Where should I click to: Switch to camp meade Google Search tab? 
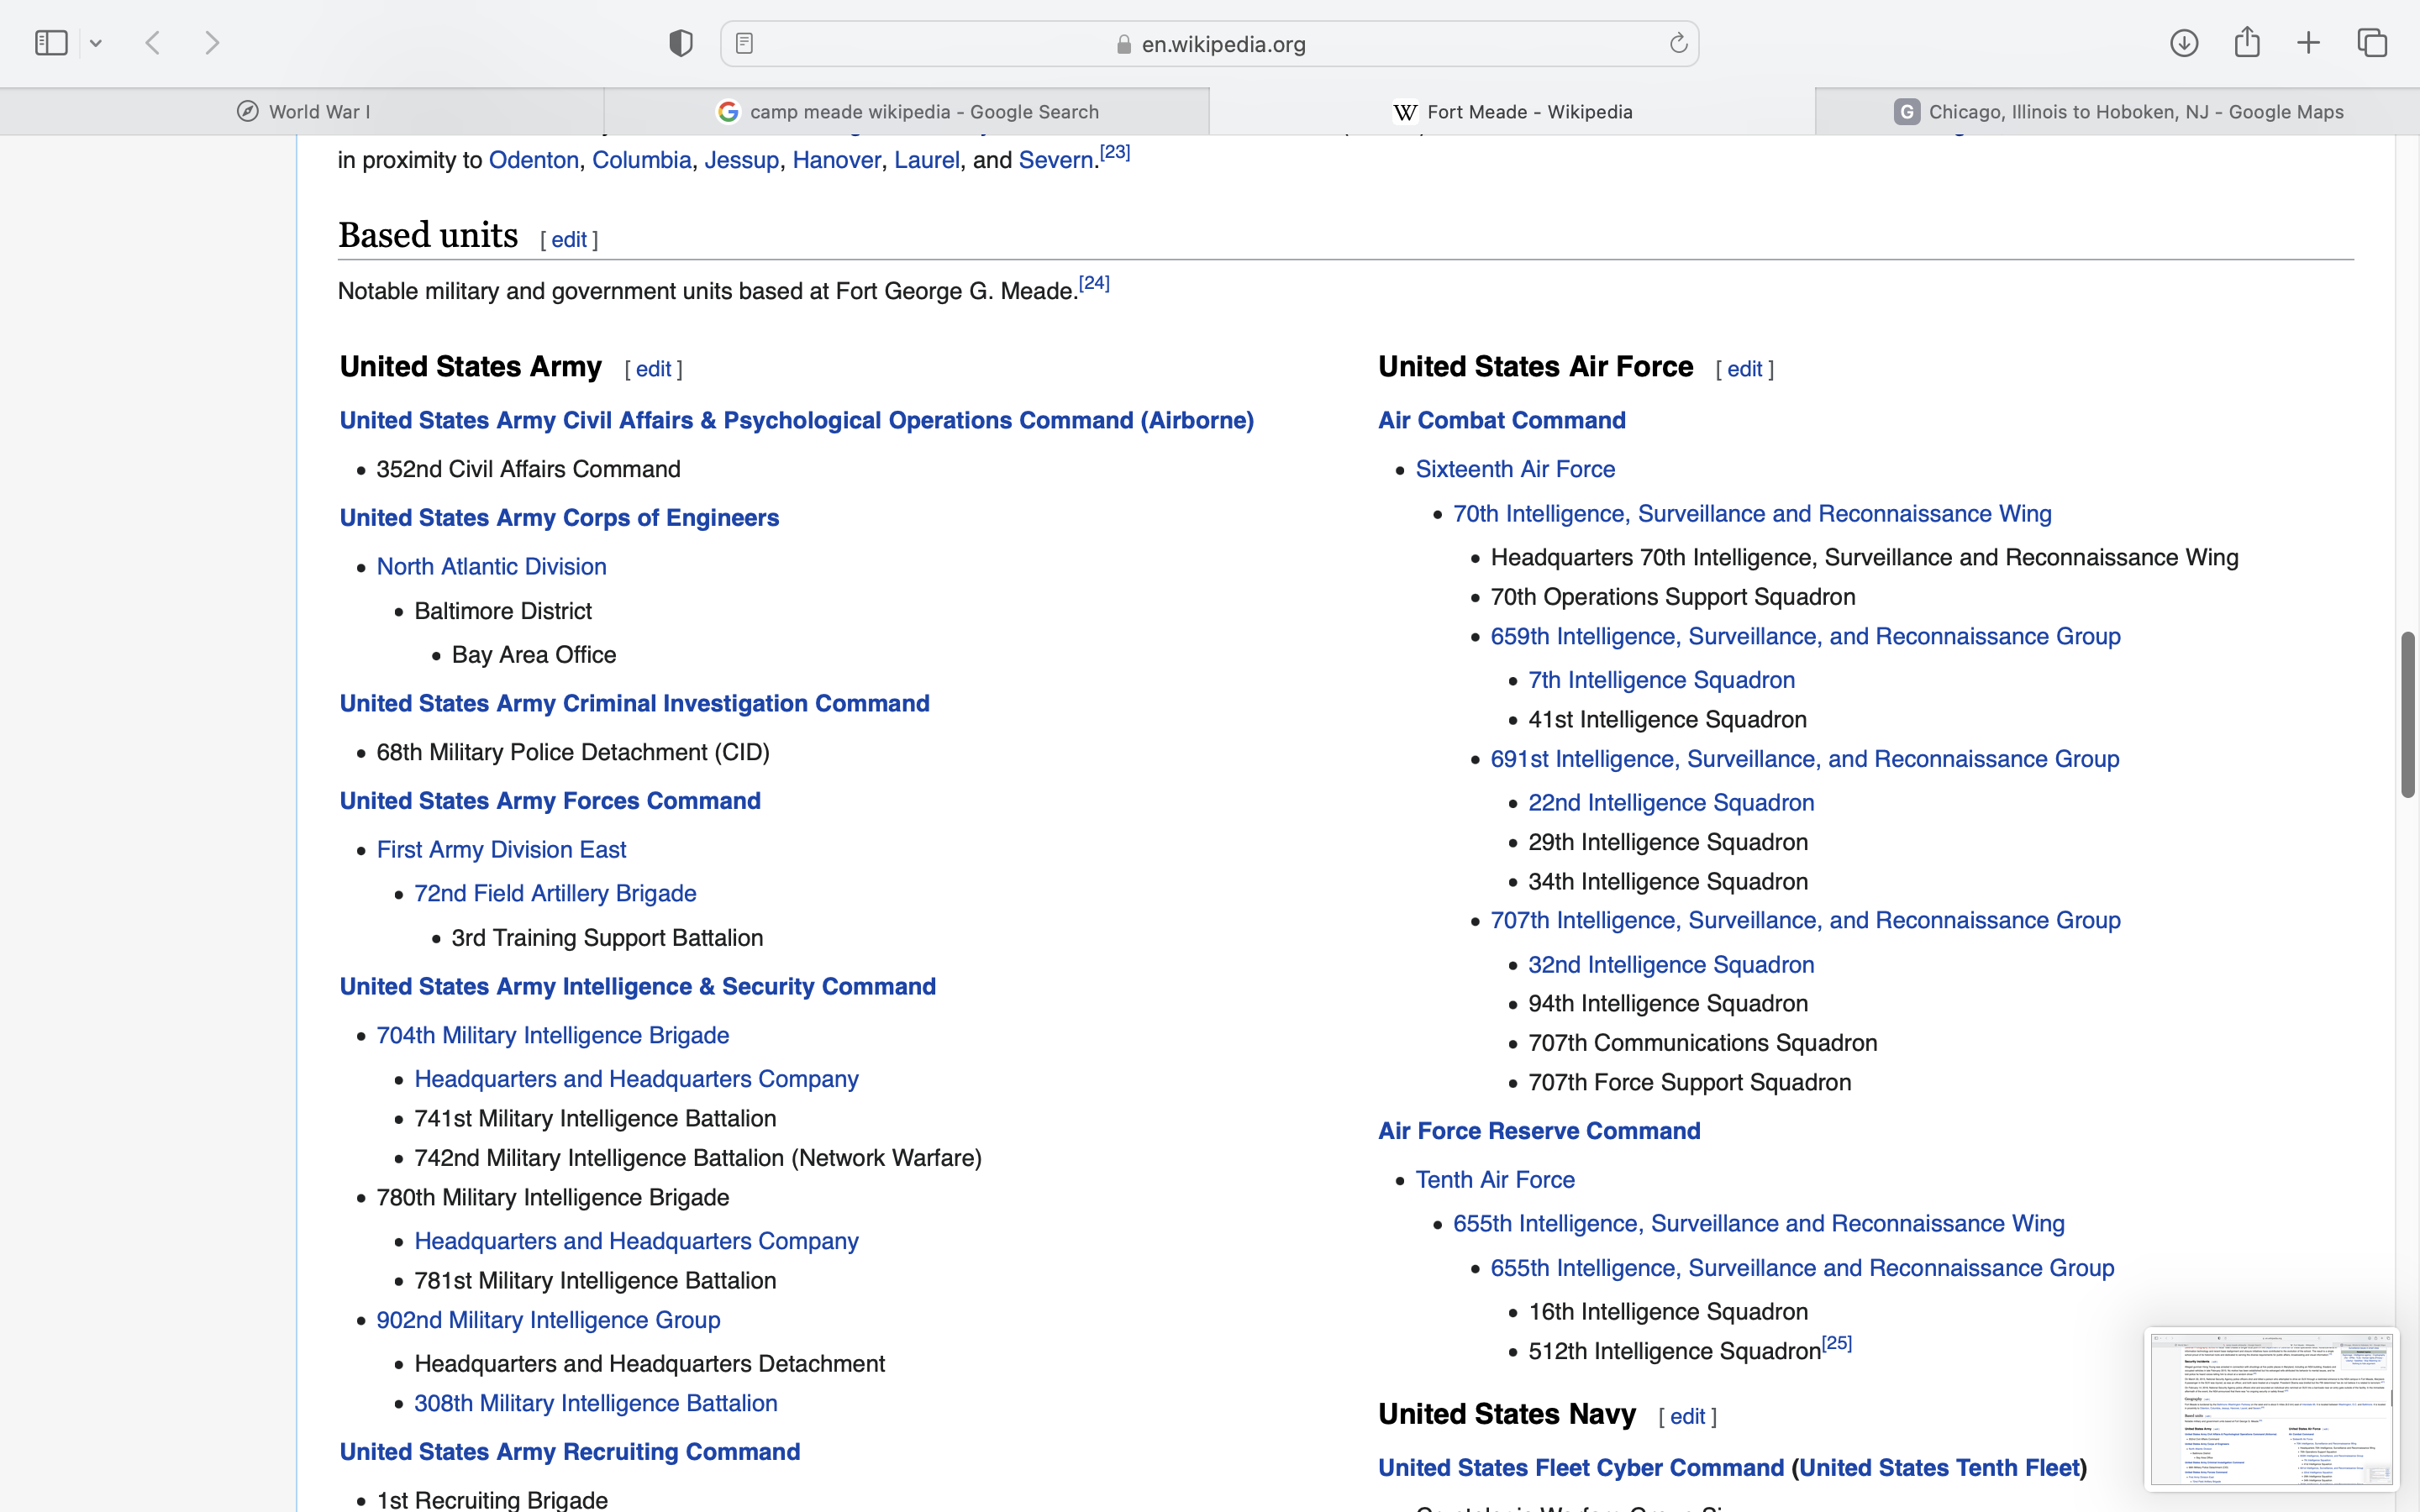pyautogui.click(x=907, y=111)
